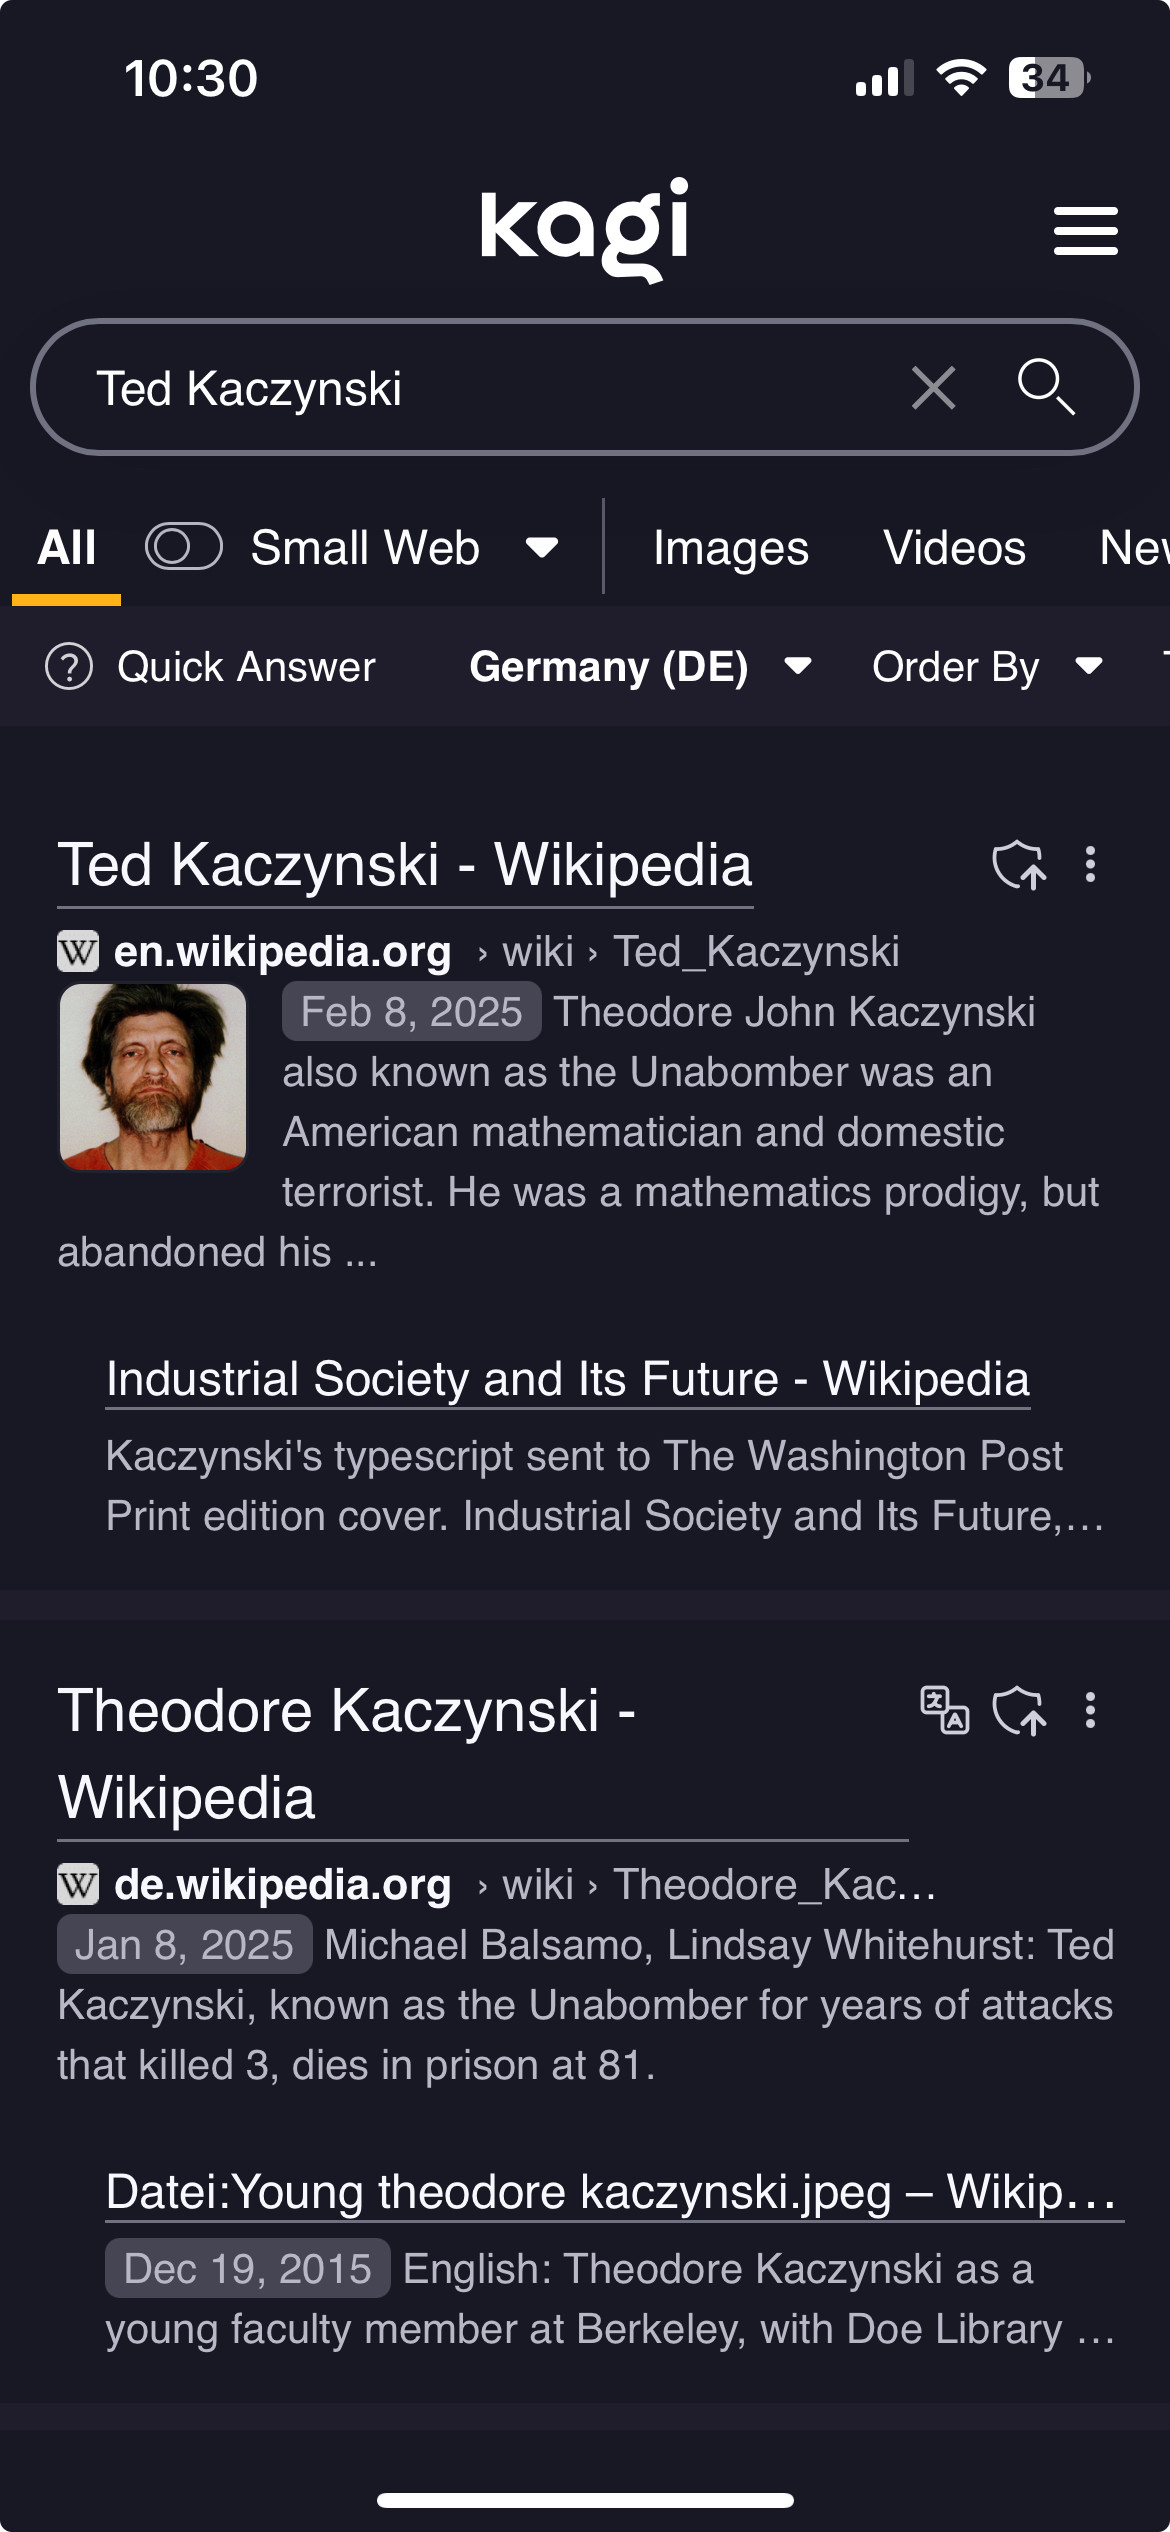
Task: Expand the Small Web dropdown arrow
Action: click(542, 547)
